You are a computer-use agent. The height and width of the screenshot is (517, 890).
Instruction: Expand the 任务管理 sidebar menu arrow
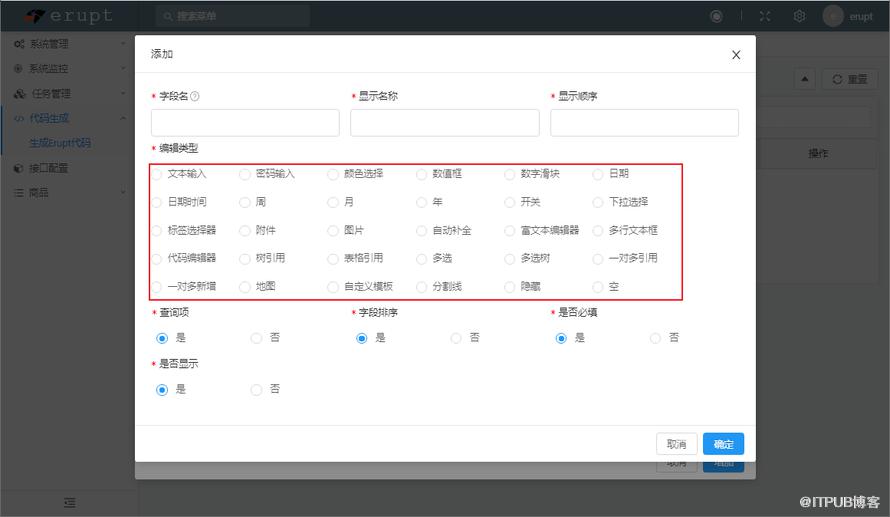(123, 94)
